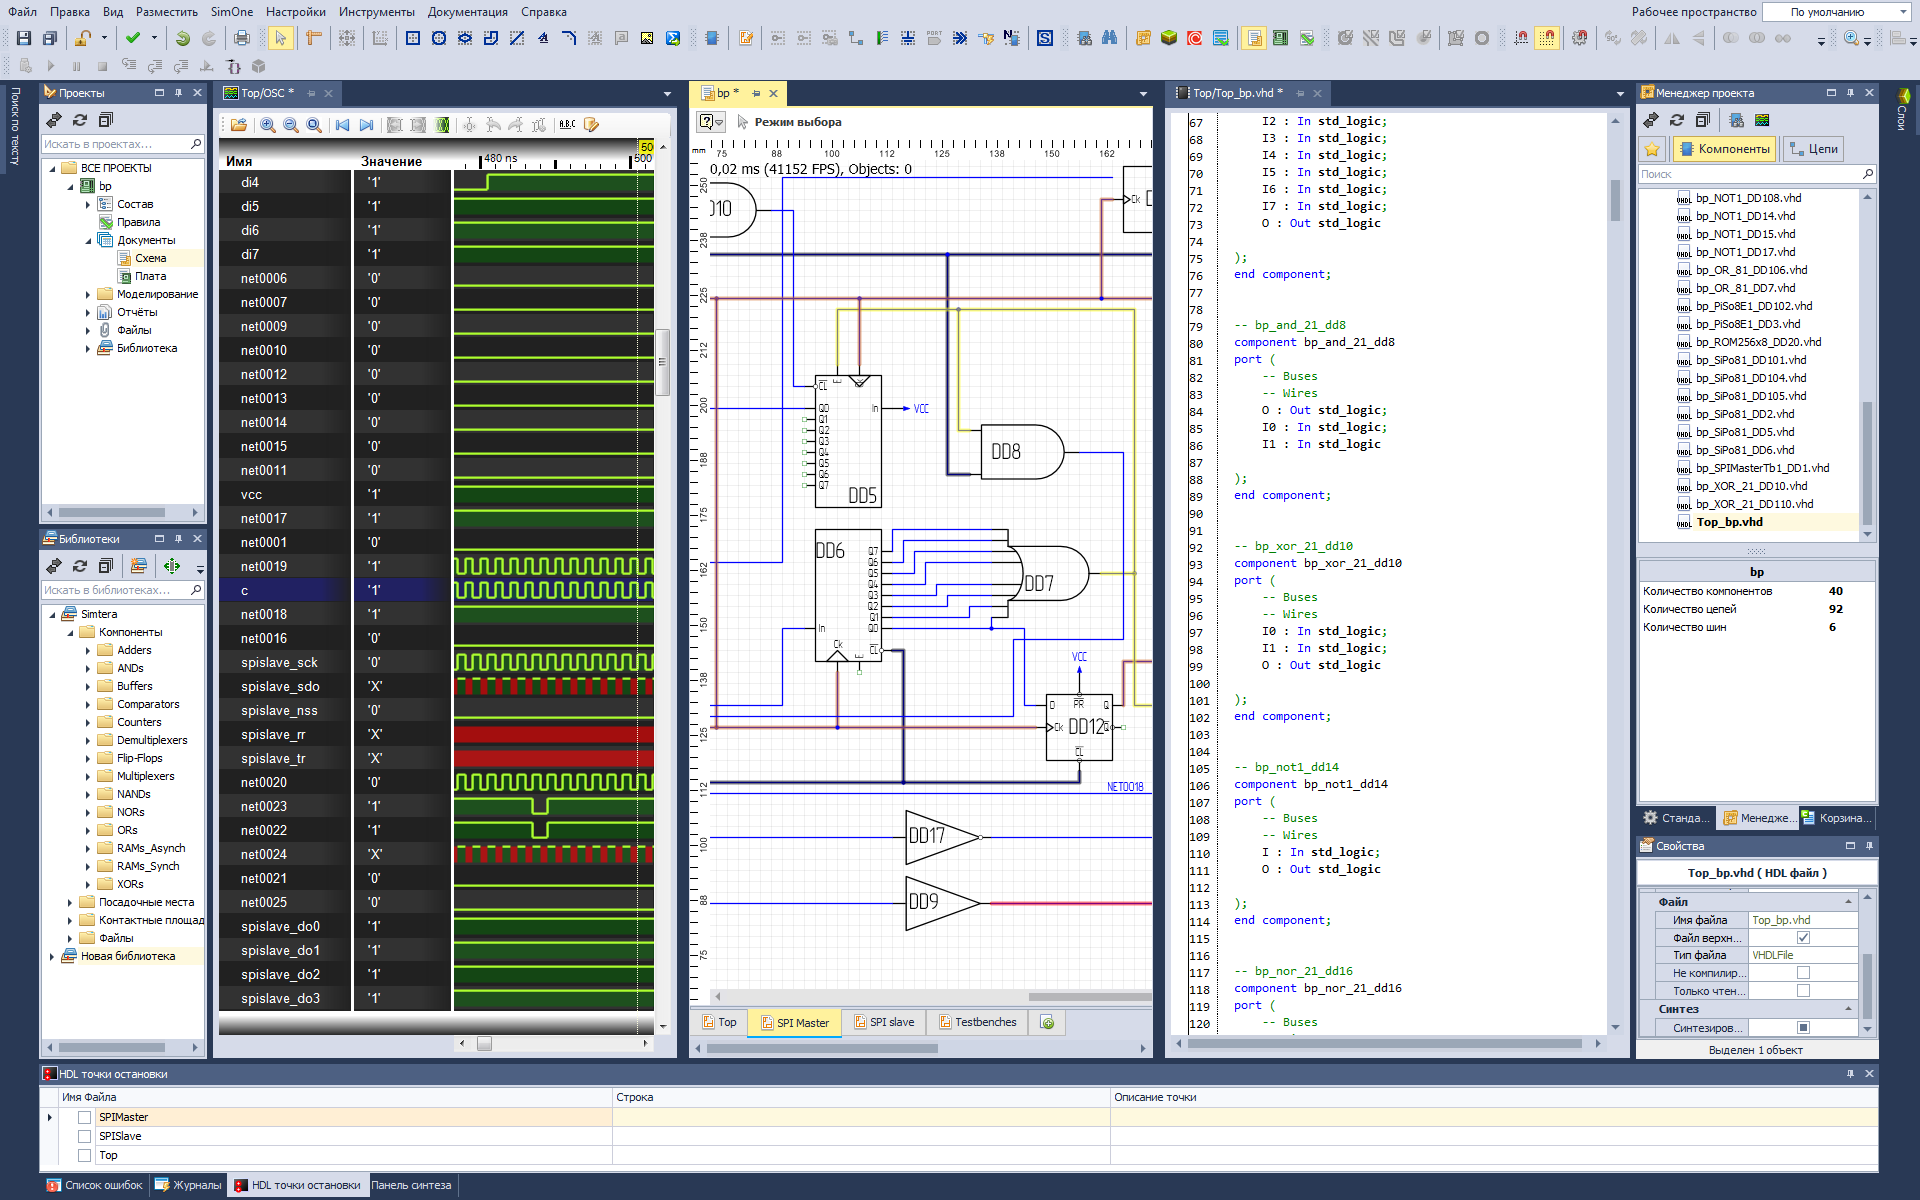Toggle the Синтезиров... checkbox

[x=1803, y=1028]
